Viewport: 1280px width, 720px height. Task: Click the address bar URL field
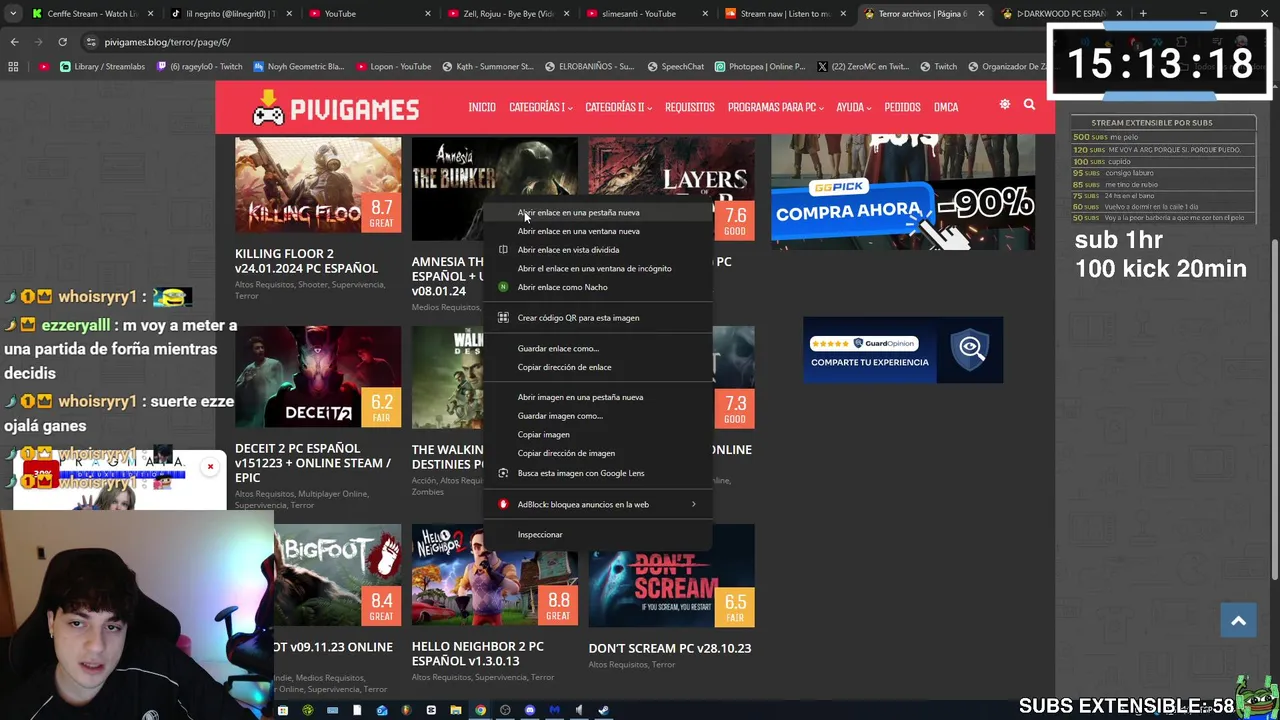tap(560, 42)
